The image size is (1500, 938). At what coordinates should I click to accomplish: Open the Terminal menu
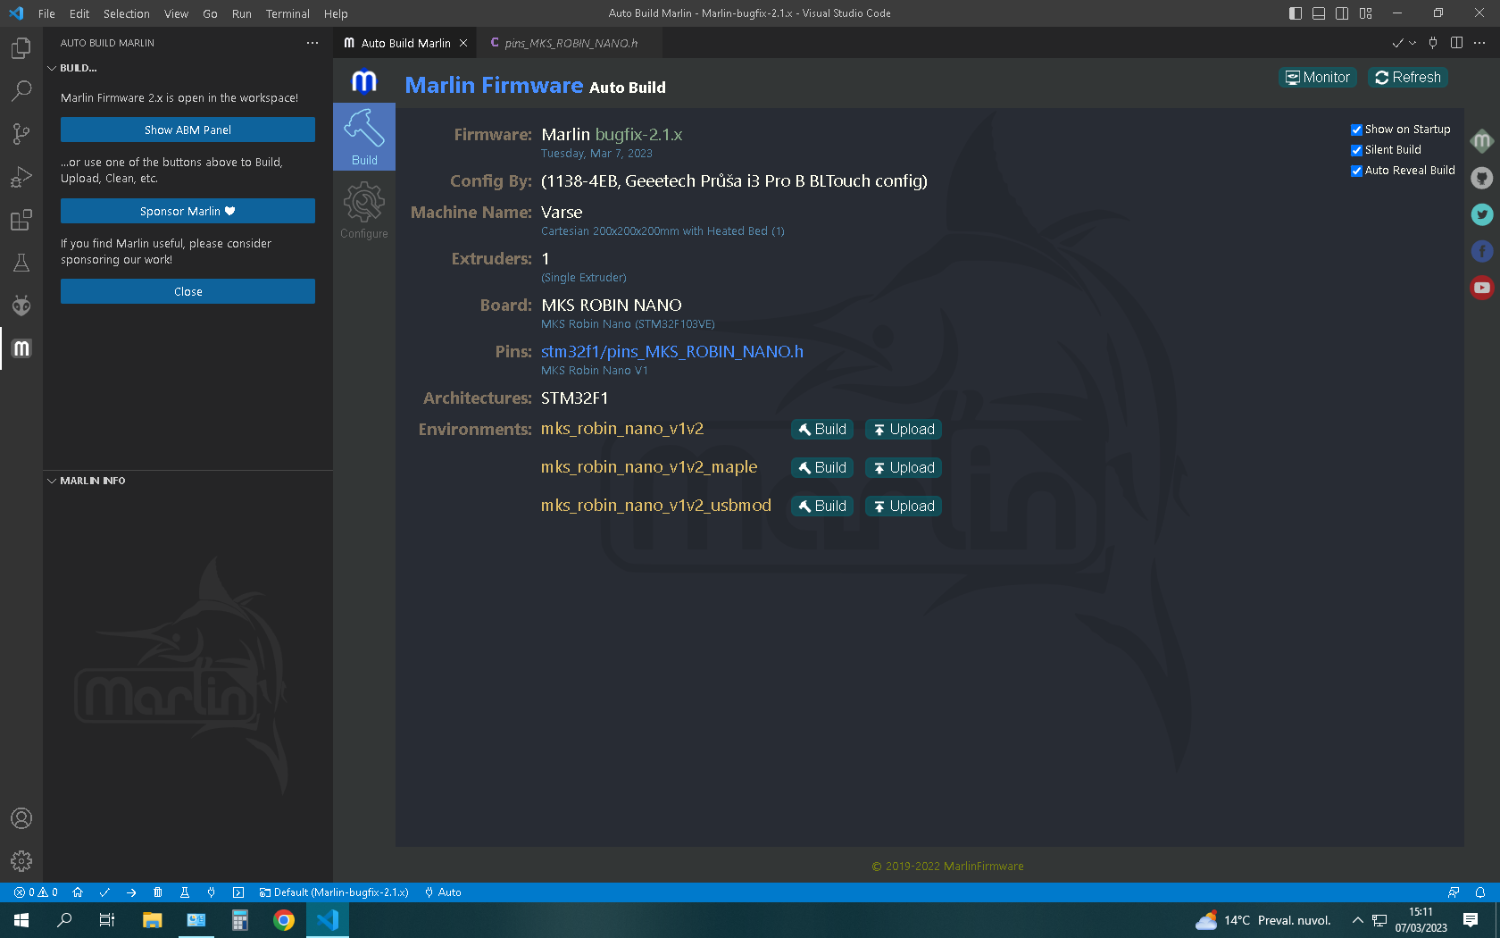coord(288,13)
